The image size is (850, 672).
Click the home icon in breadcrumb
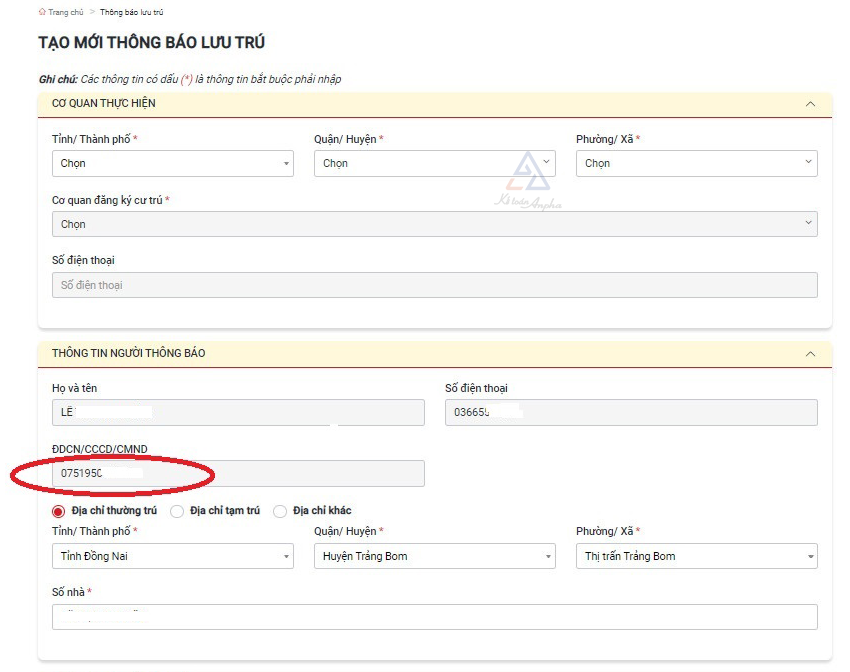point(42,12)
